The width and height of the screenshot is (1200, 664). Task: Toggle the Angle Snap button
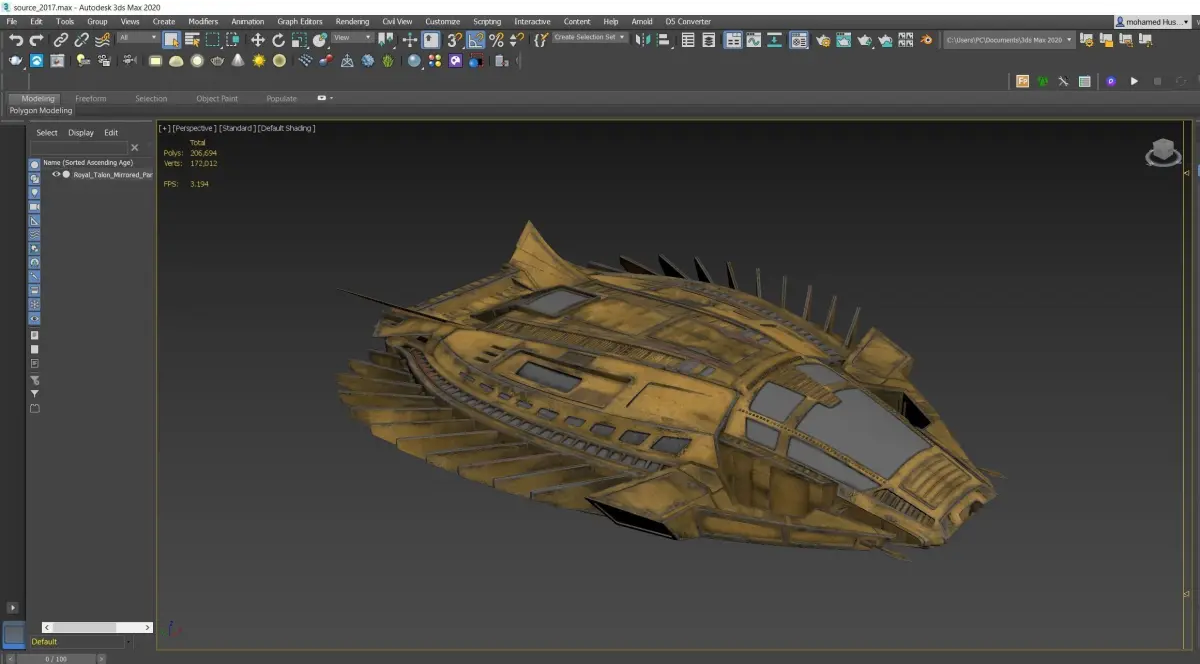point(475,40)
